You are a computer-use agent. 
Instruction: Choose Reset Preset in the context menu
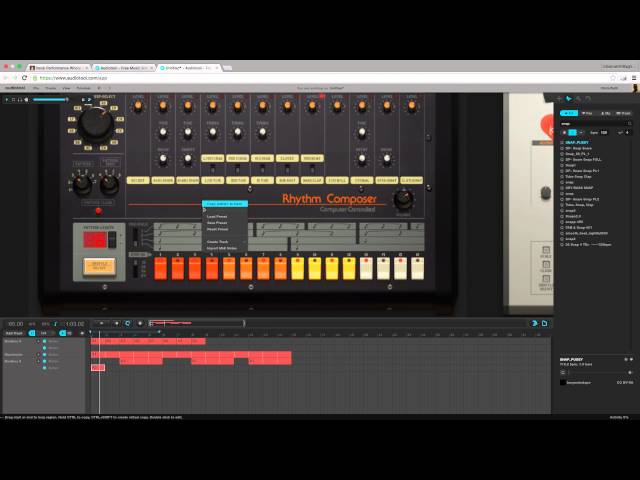point(217,229)
